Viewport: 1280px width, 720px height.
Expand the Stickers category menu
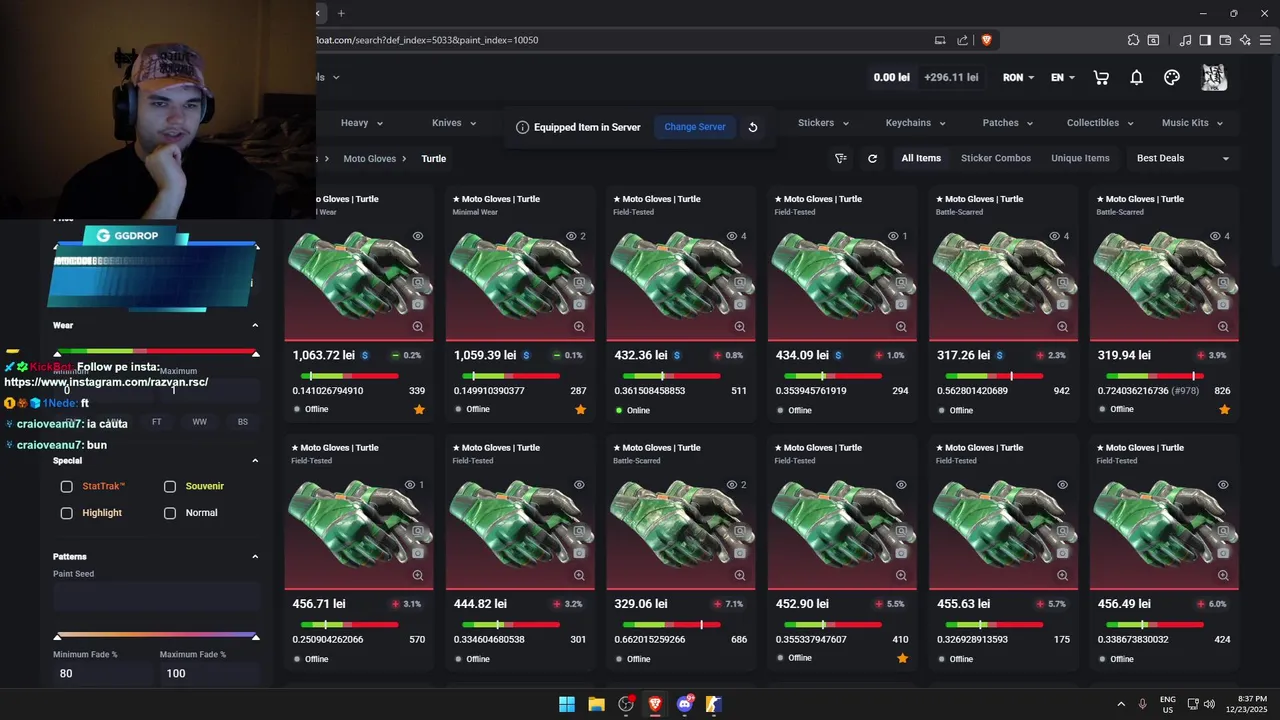coord(823,123)
